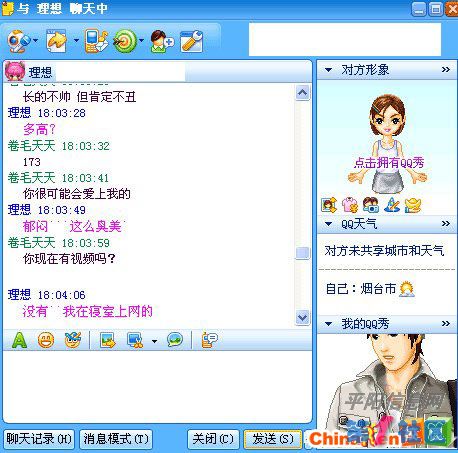Click the send picture icon
This screenshot has height=453, width=458.
108,340
